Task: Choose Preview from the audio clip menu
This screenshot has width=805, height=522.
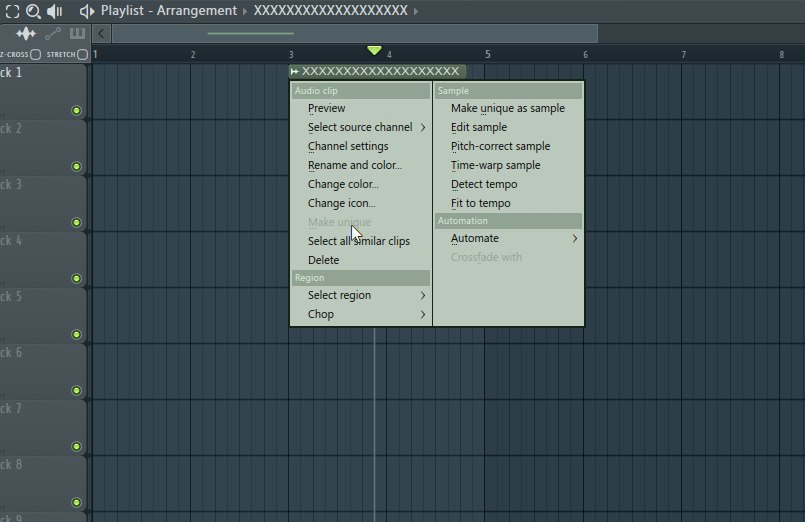Action: (361, 108)
